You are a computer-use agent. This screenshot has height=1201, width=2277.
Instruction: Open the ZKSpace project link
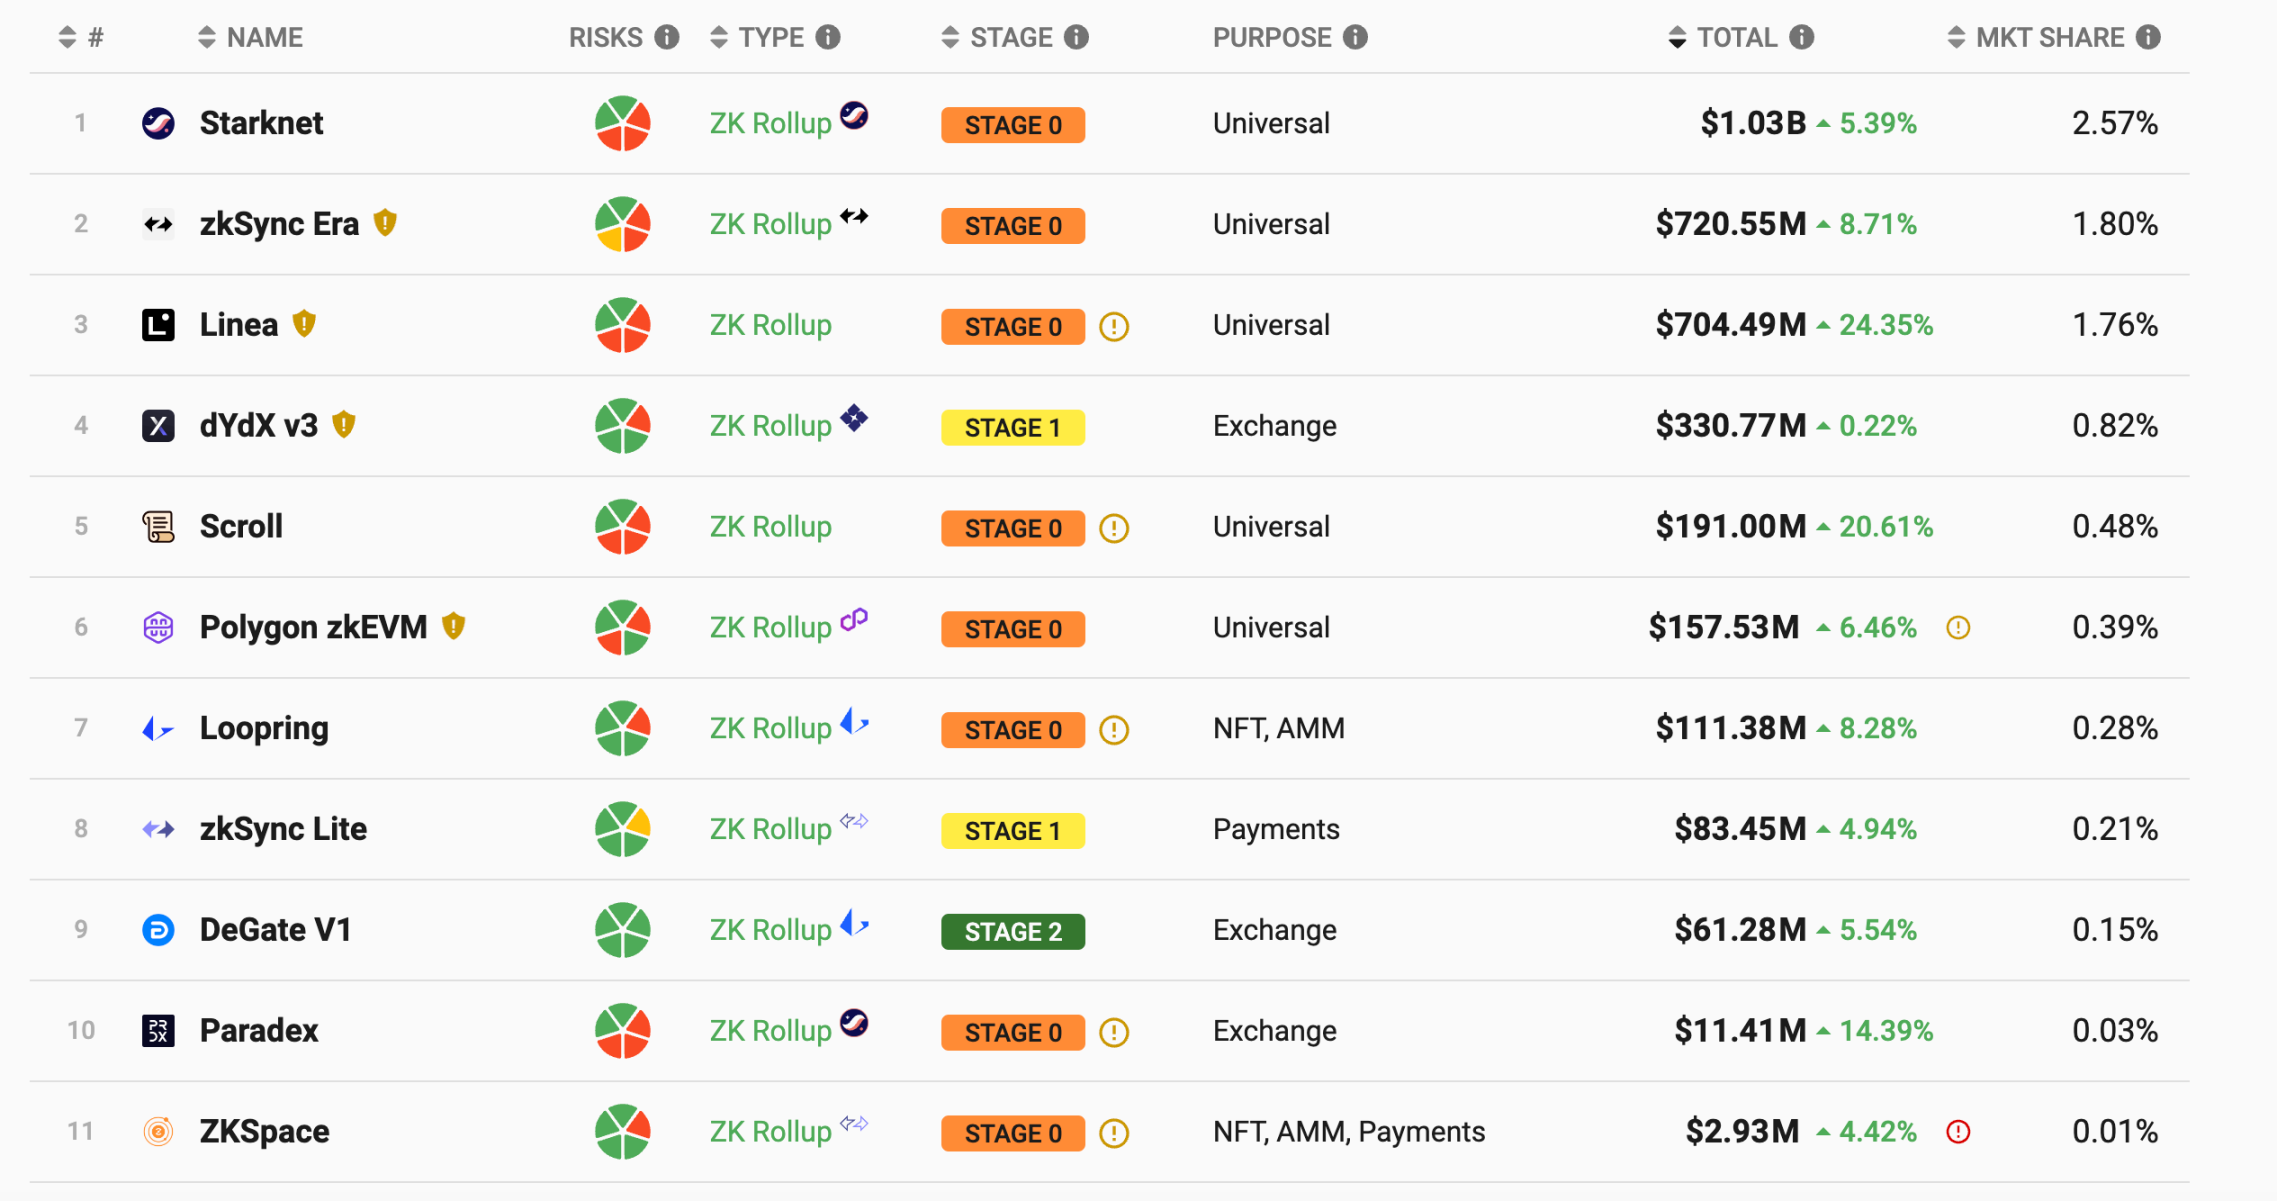point(264,1131)
